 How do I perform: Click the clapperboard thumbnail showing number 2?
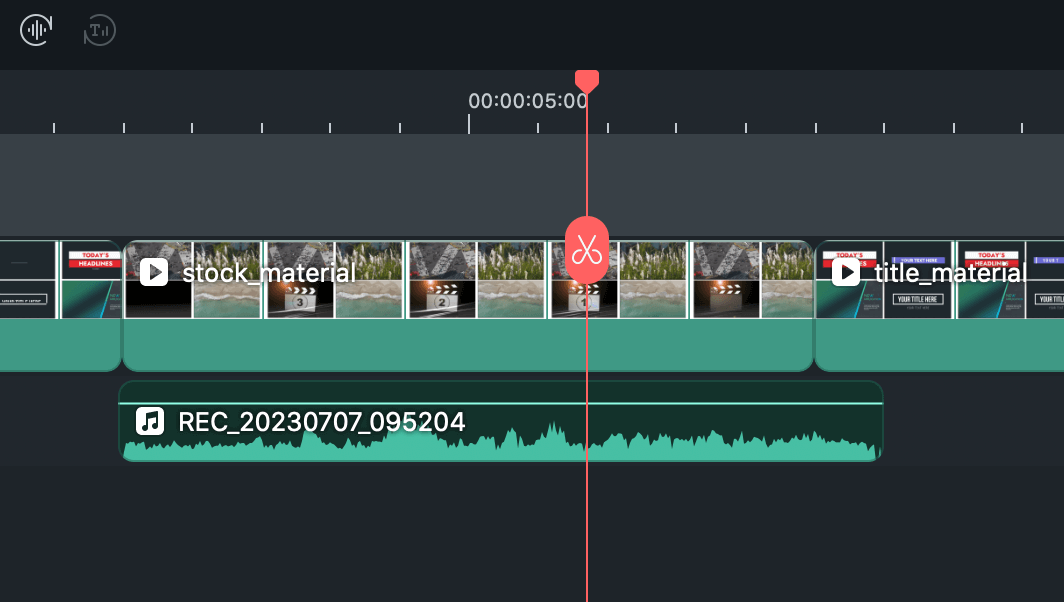pos(441,299)
